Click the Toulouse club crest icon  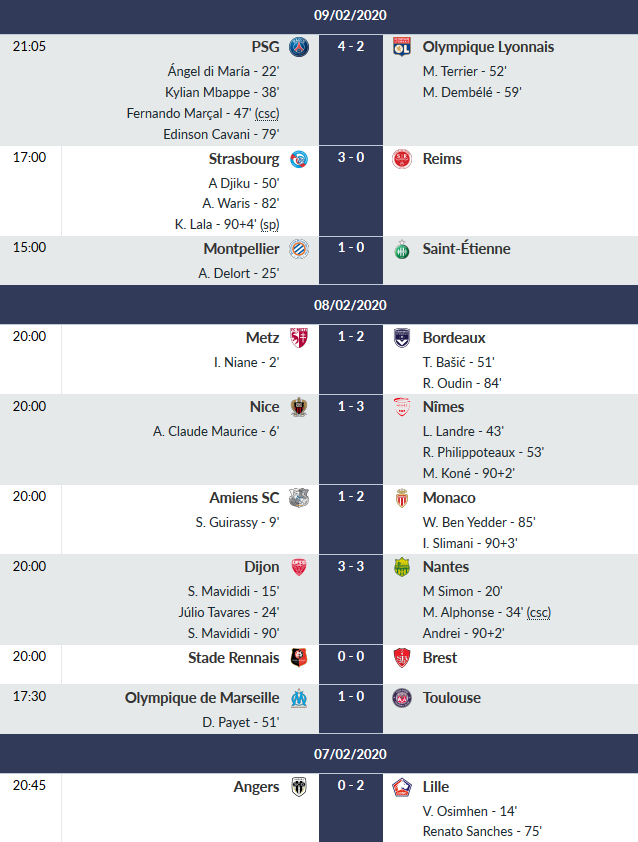(x=402, y=698)
